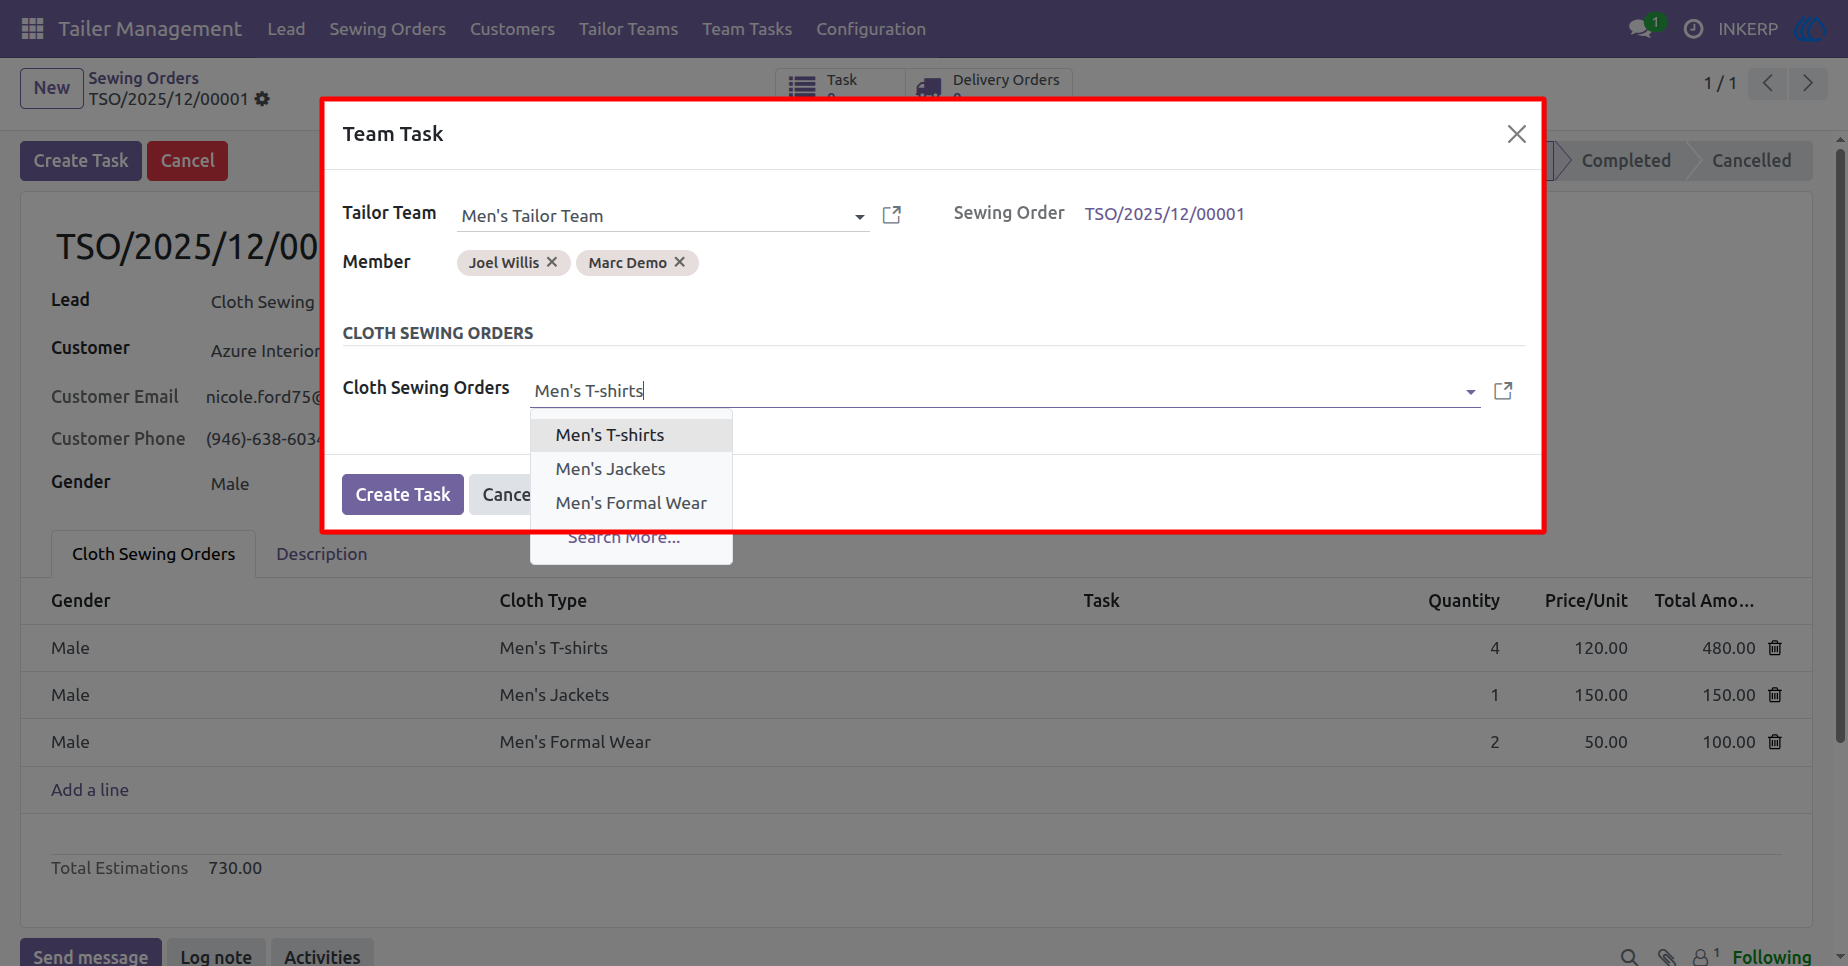
Task: Click the New button
Action: pyautogui.click(x=52, y=88)
